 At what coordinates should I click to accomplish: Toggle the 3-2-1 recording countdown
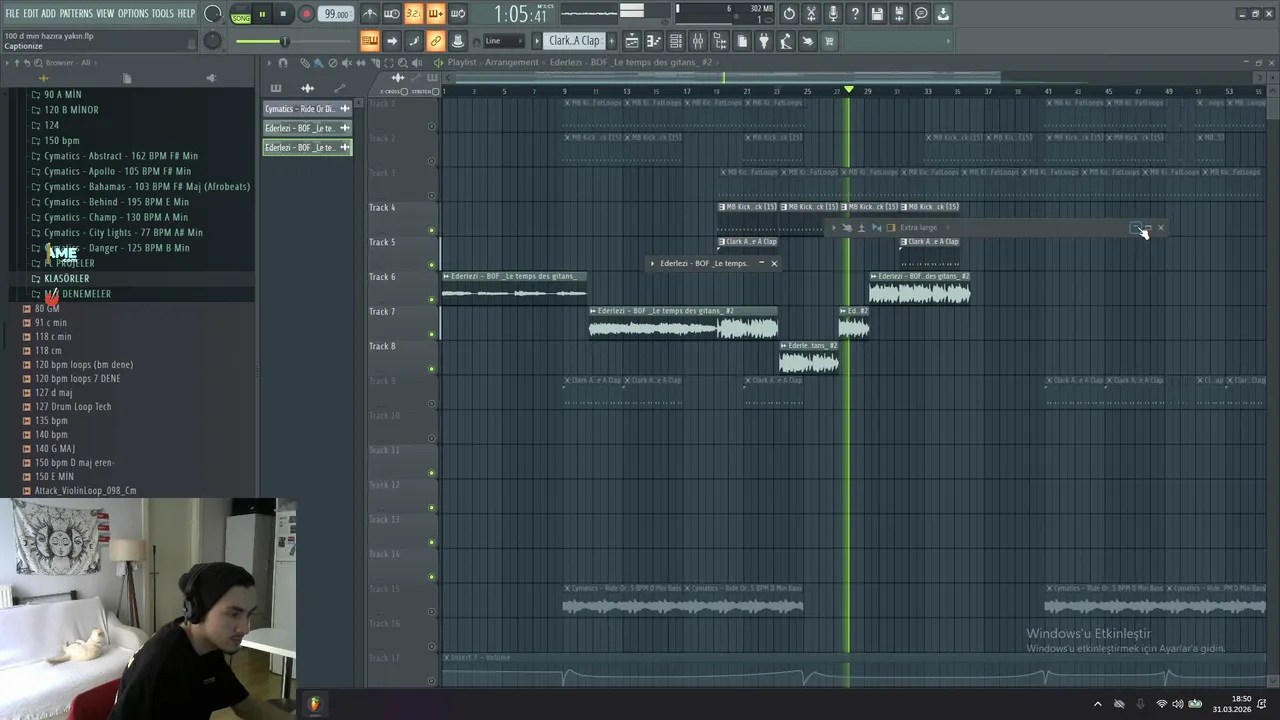pos(414,14)
